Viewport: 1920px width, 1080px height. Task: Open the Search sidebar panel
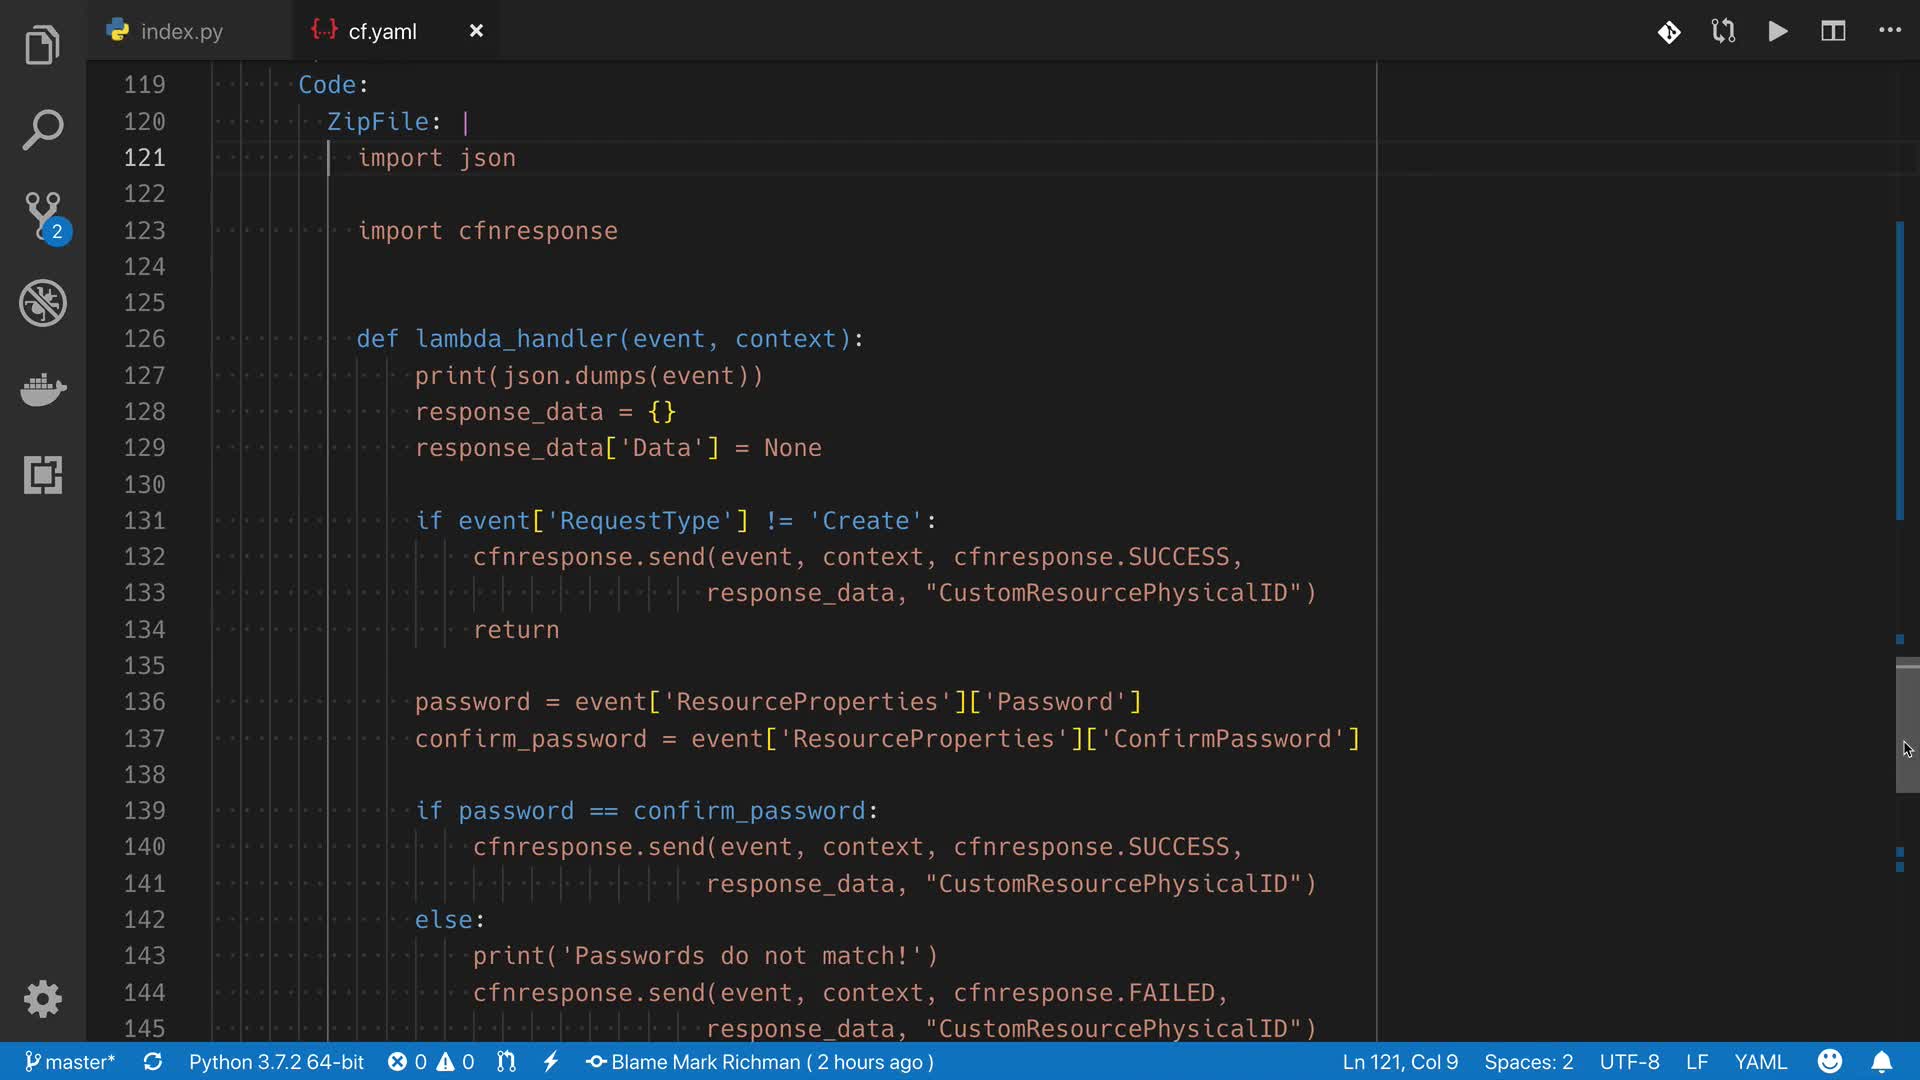pyautogui.click(x=42, y=130)
